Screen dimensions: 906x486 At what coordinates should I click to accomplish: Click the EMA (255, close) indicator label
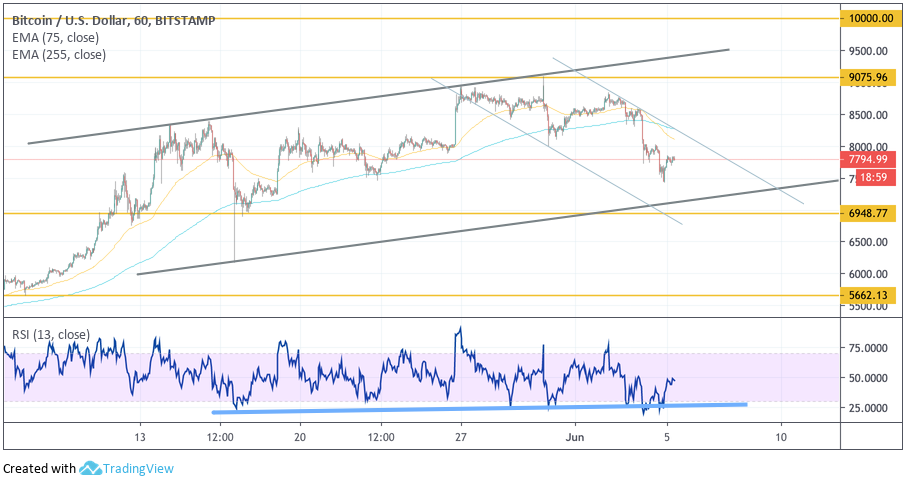click(59, 55)
